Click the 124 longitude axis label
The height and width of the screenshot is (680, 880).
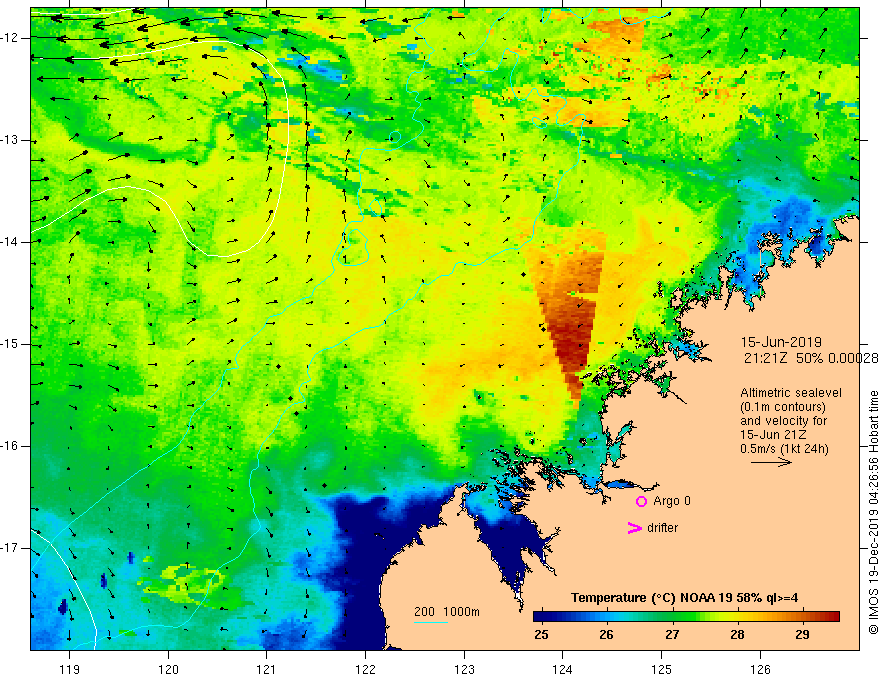[x=563, y=669]
